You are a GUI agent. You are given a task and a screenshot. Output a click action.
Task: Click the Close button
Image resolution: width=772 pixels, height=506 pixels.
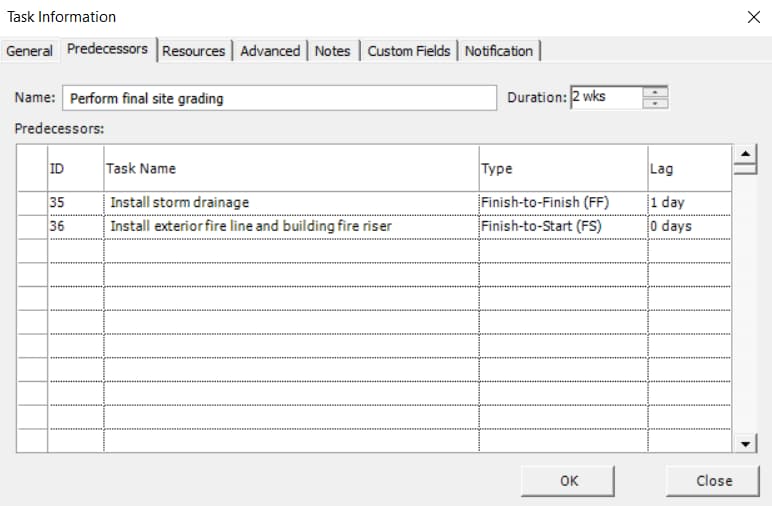(x=713, y=481)
